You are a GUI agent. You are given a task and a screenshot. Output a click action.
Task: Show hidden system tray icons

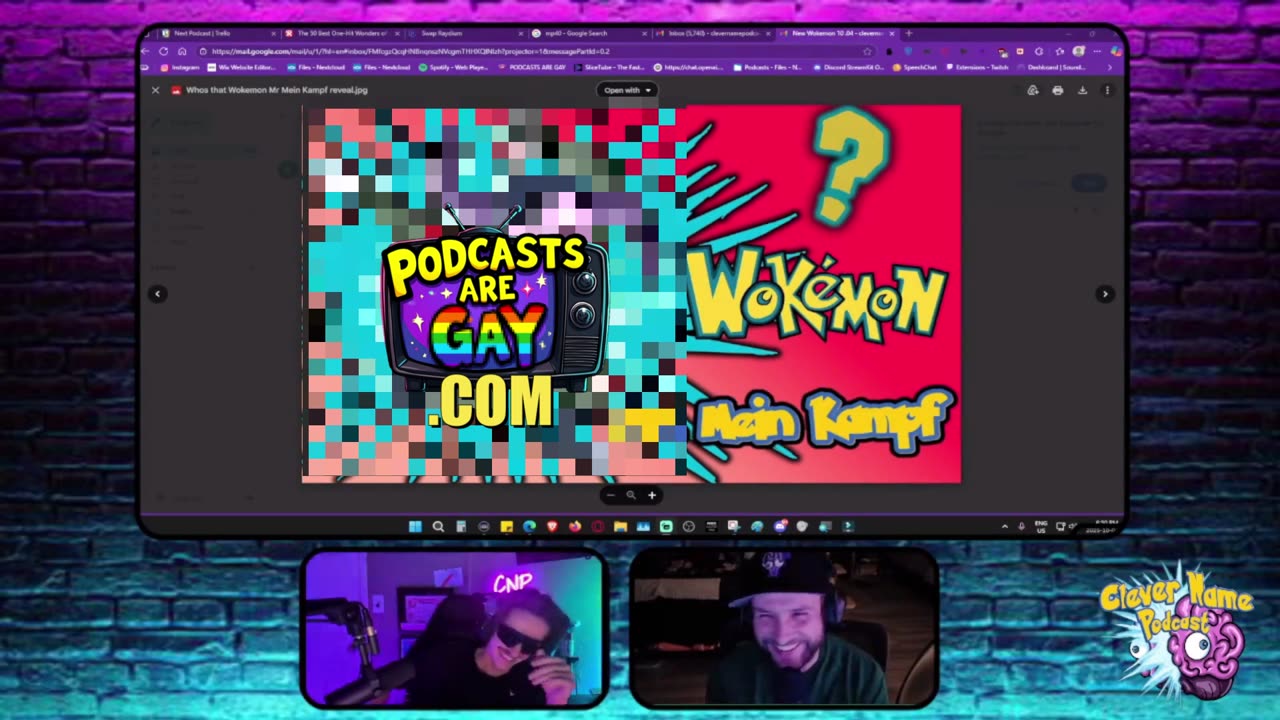click(x=1005, y=526)
